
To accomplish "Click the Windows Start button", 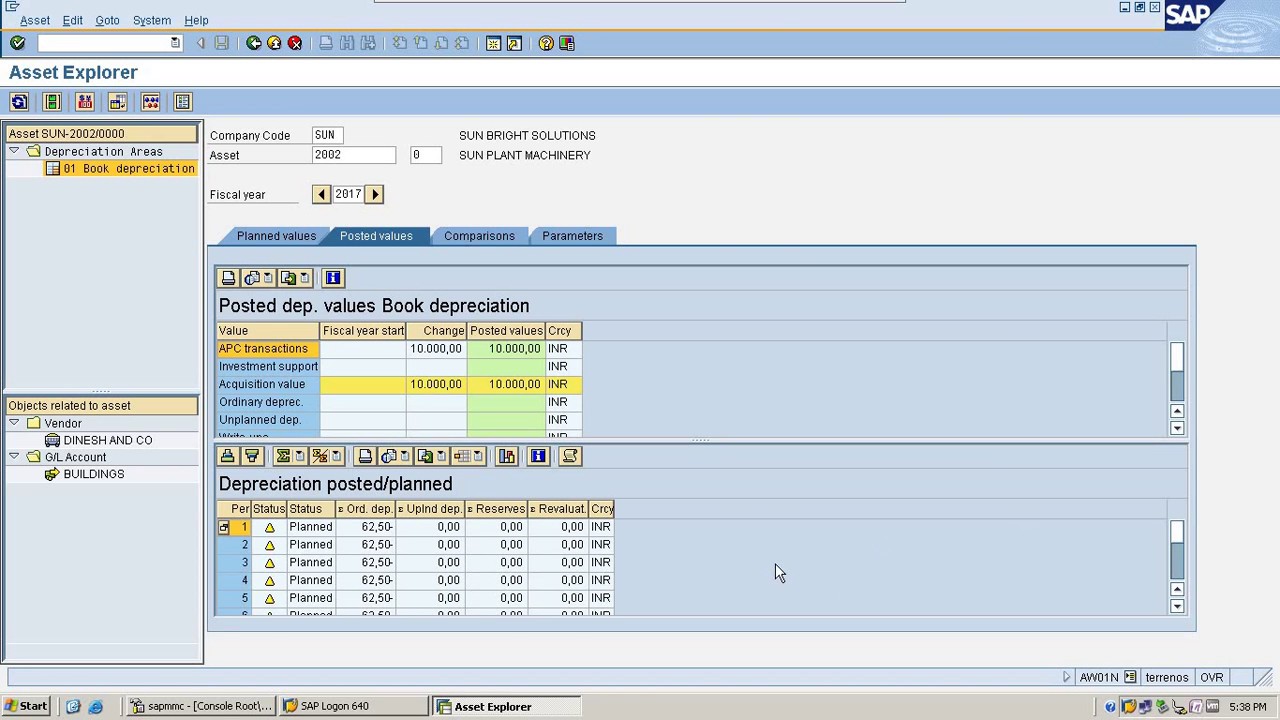I will click(26, 706).
